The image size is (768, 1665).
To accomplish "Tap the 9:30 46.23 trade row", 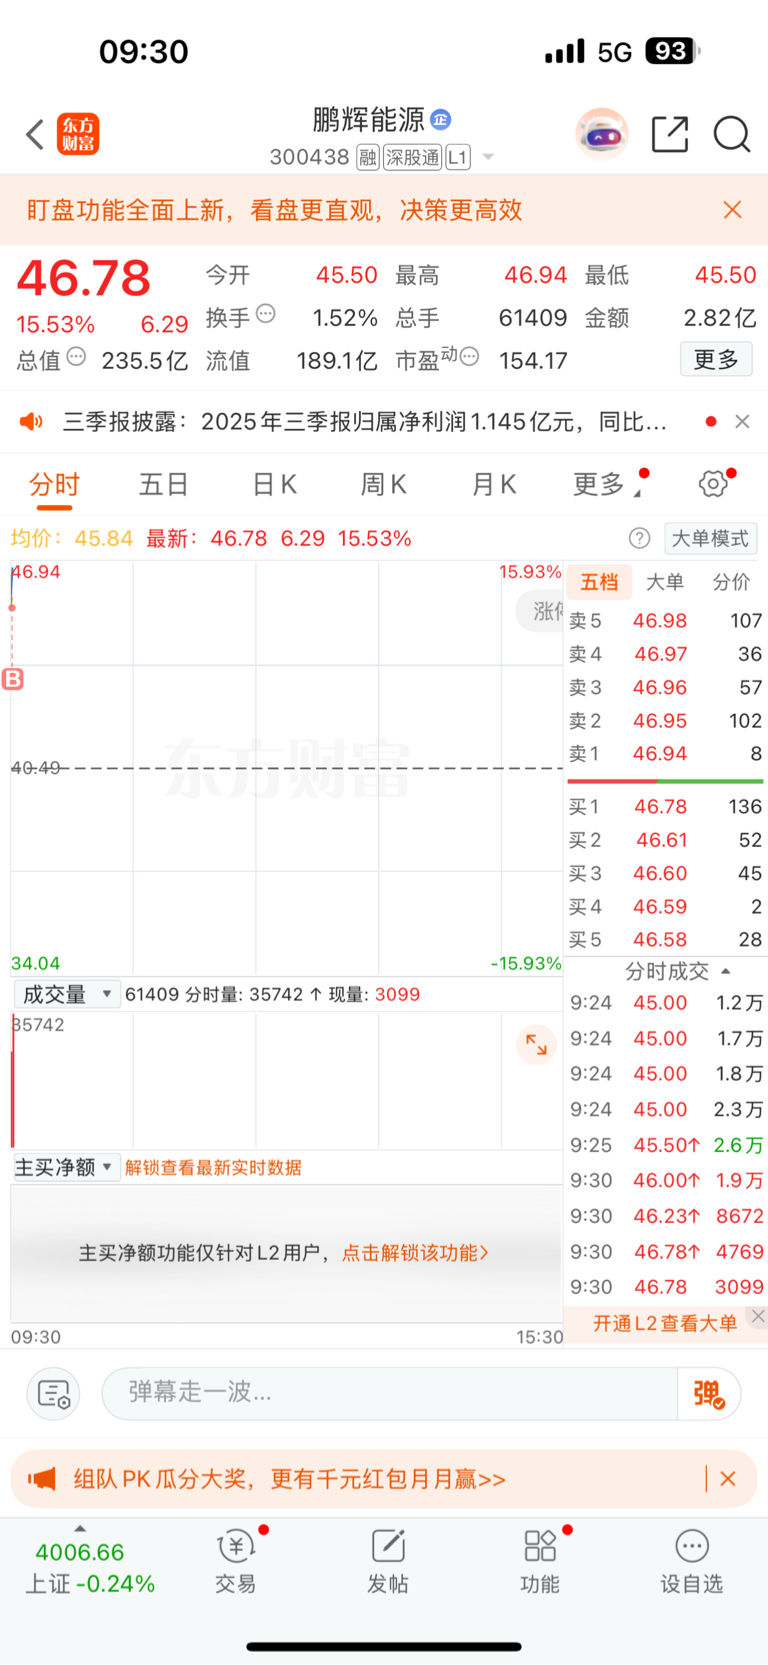I will point(666,1216).
